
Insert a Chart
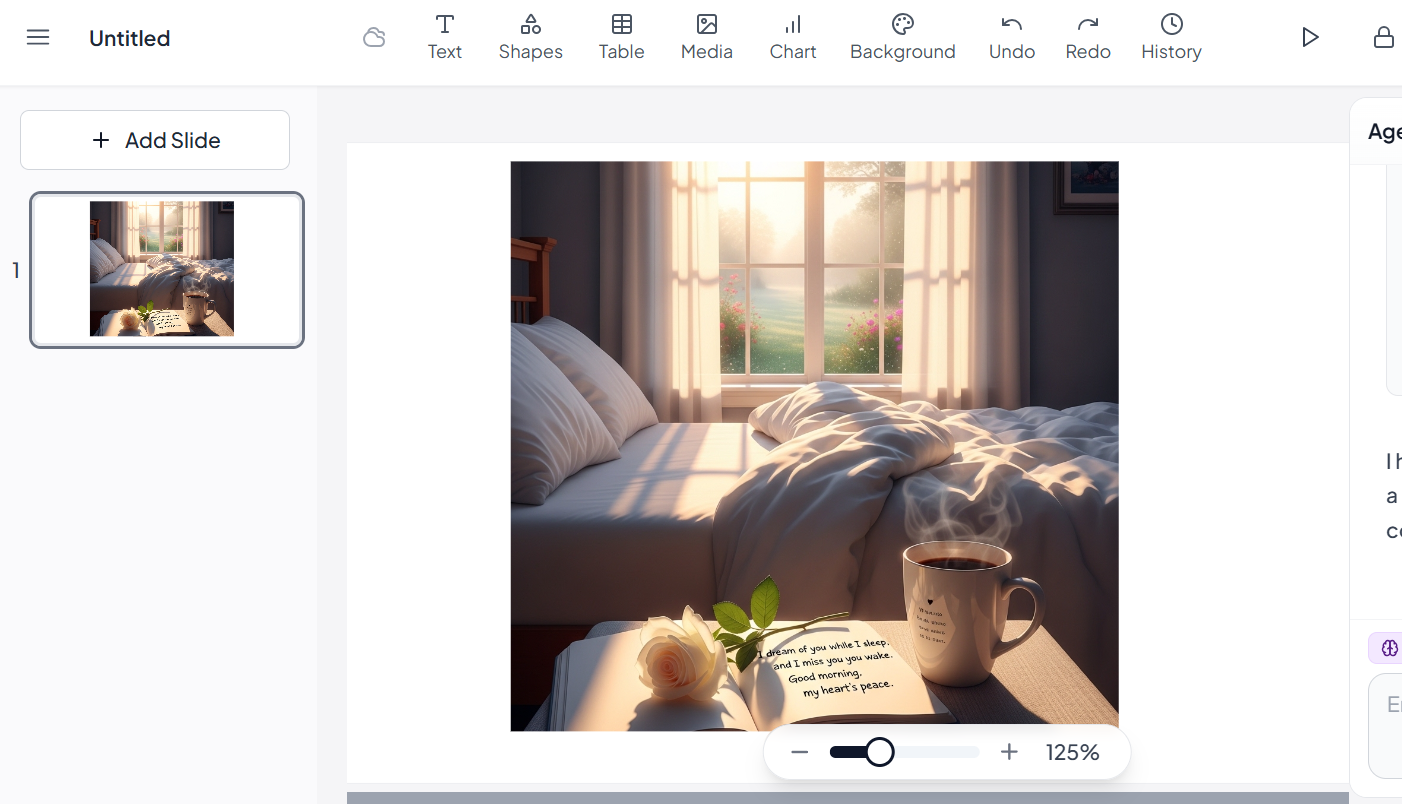[793, 38]
